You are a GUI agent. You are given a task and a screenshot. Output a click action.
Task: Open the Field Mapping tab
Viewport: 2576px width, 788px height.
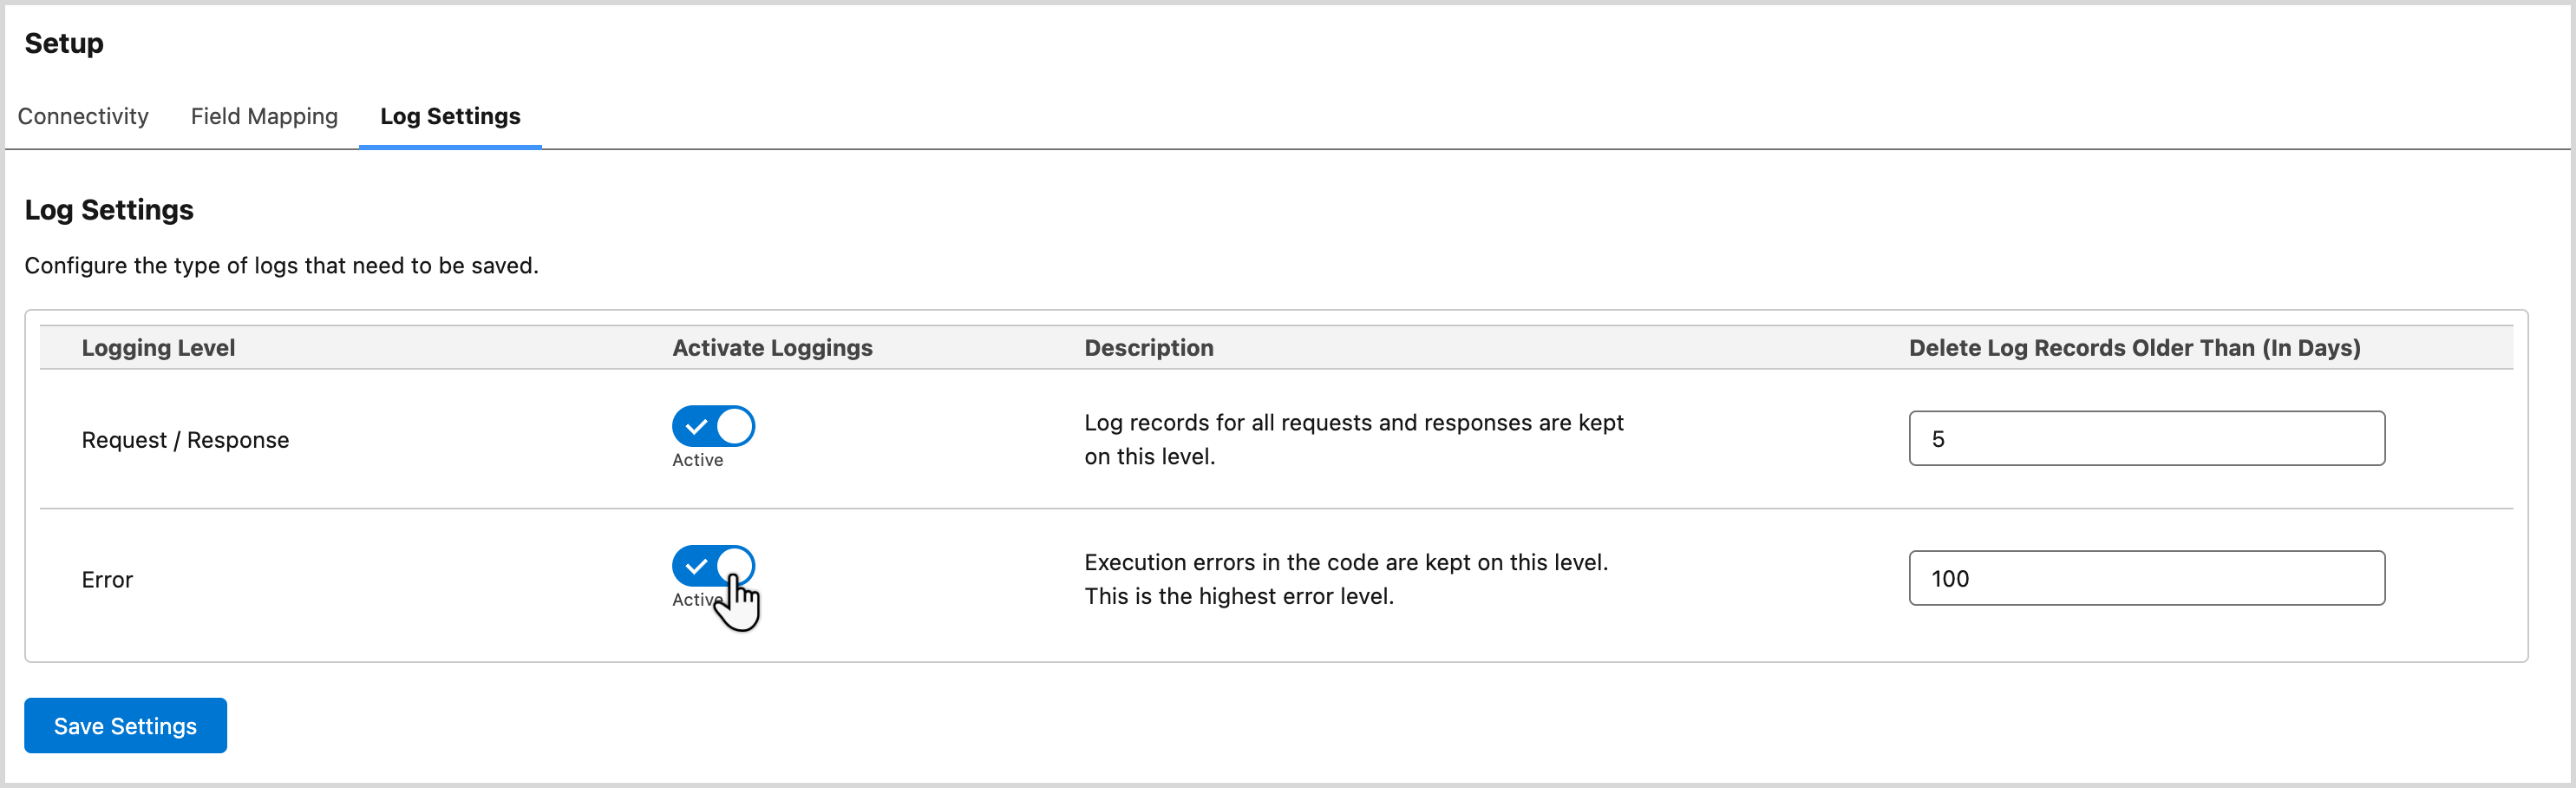[x=263, y=116]
